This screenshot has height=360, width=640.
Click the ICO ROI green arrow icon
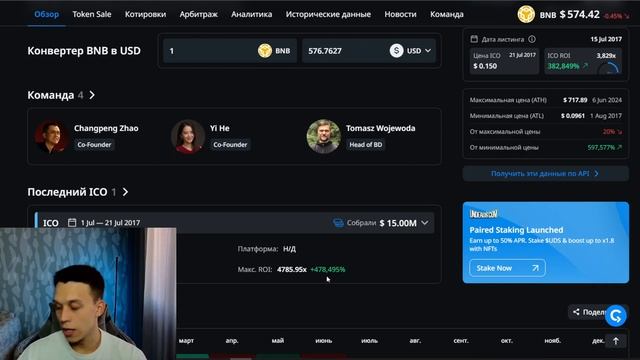coord(585,65)
